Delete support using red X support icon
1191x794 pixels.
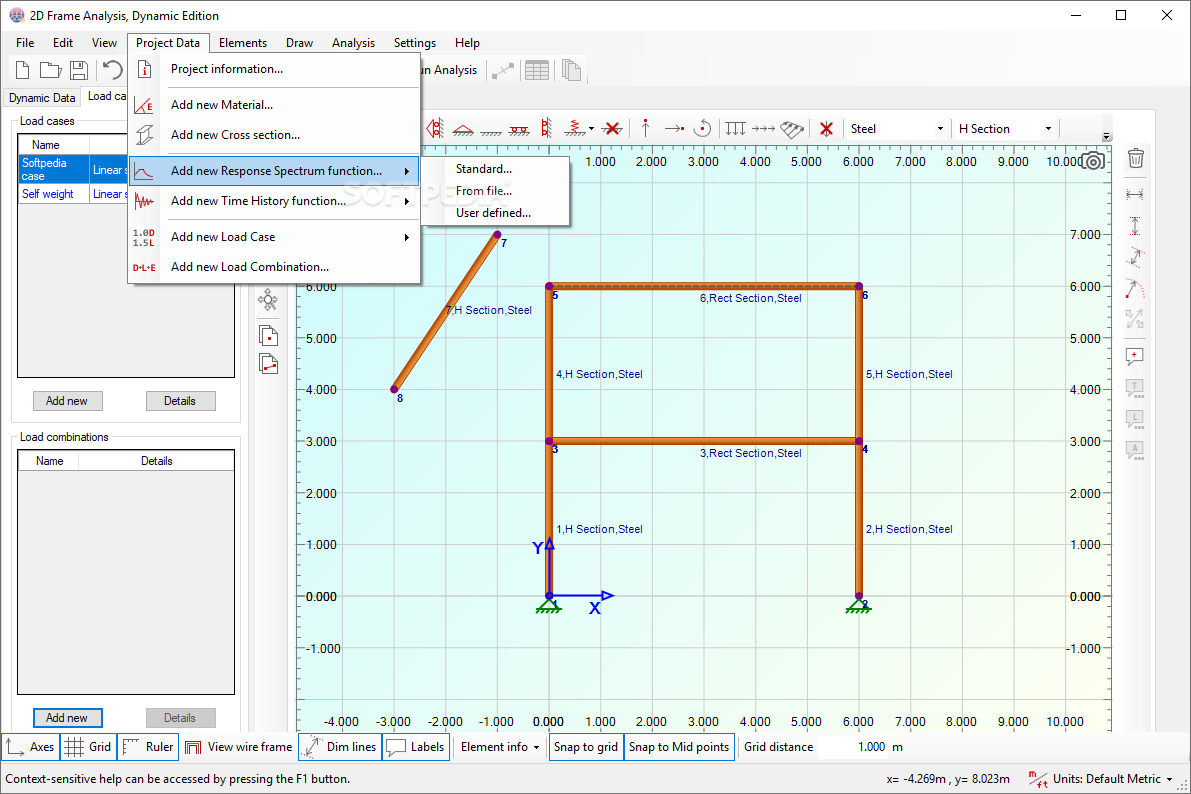pos(612,128)
